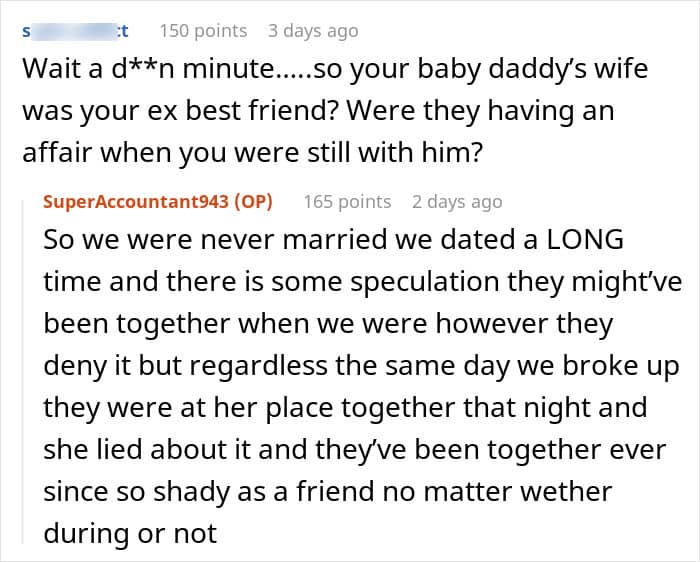Viewport: 700px width, 562px height.
Task: Click the line "they were at her place together"
Action: [345, 408]
